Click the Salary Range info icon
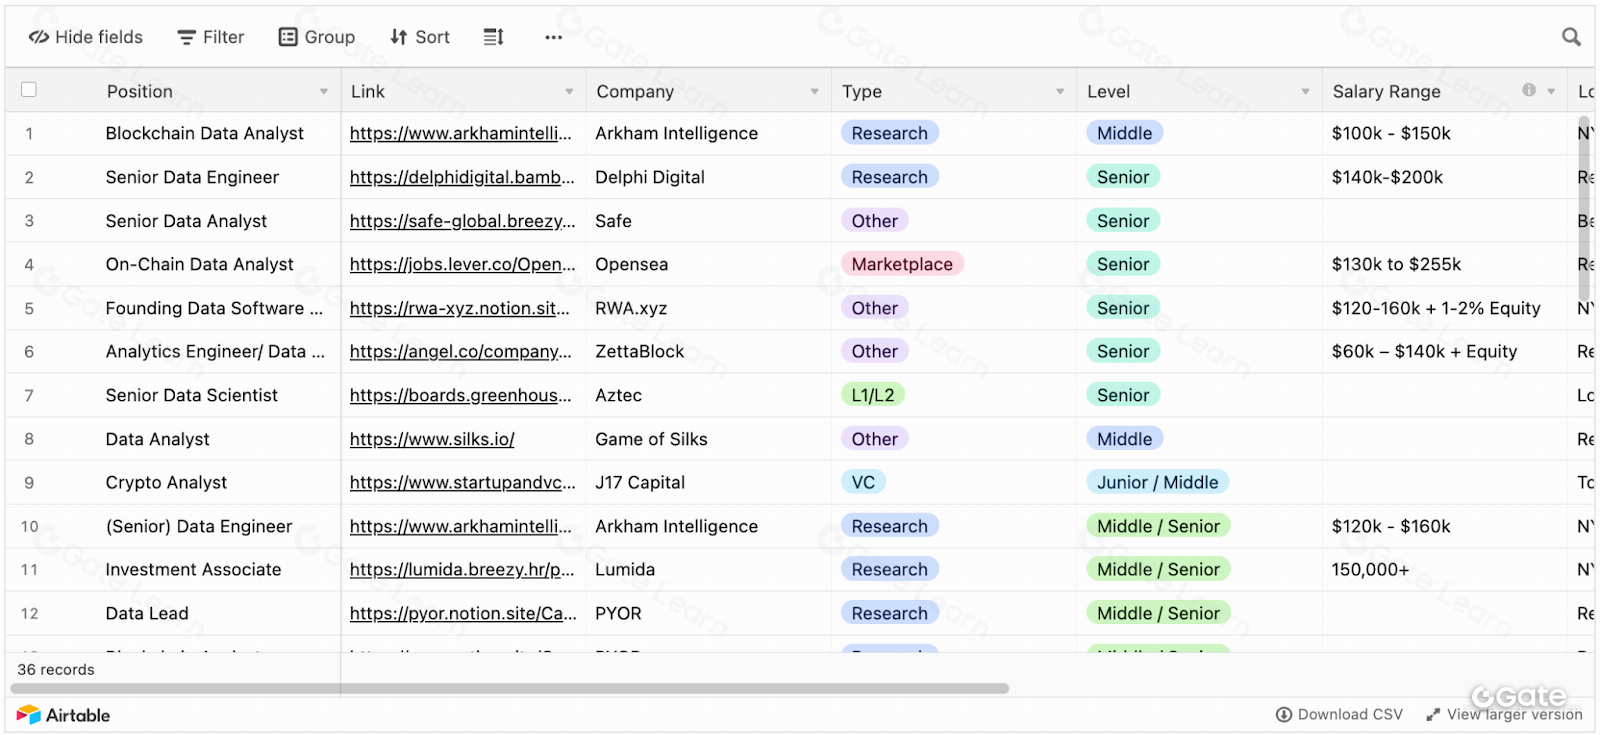 coord(1528,90)
